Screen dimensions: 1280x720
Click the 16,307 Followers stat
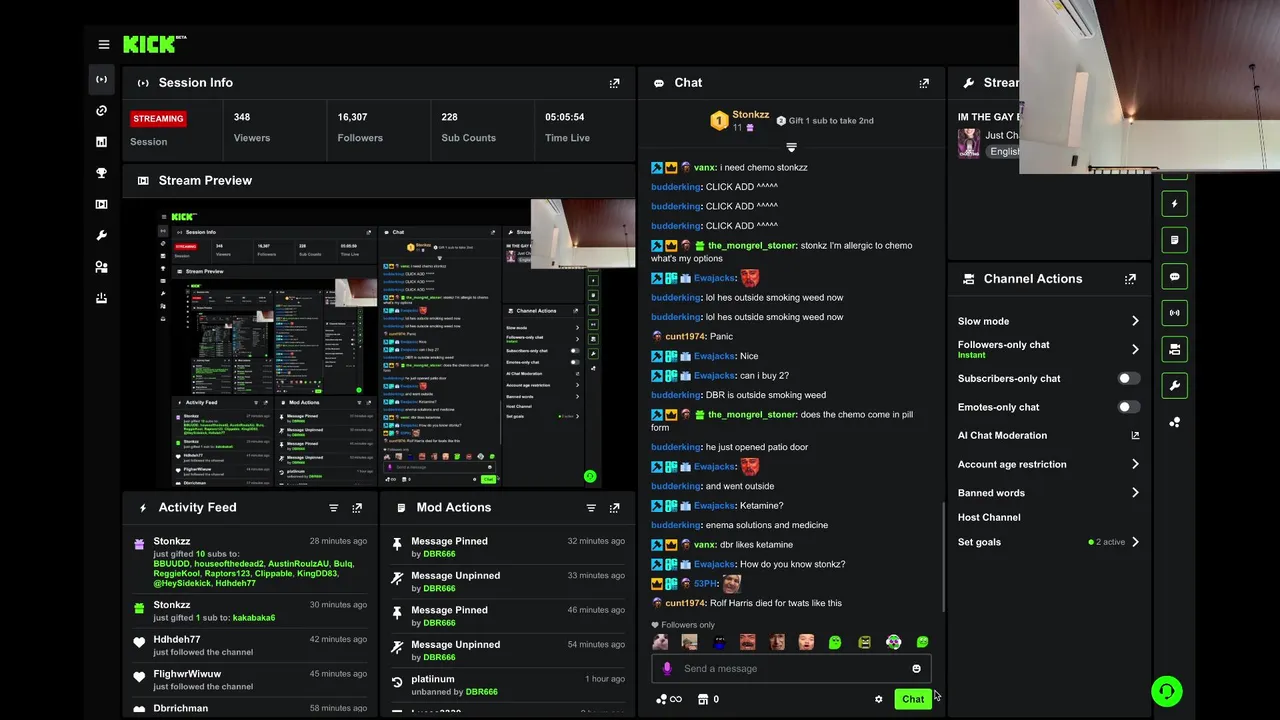point(360,127)
